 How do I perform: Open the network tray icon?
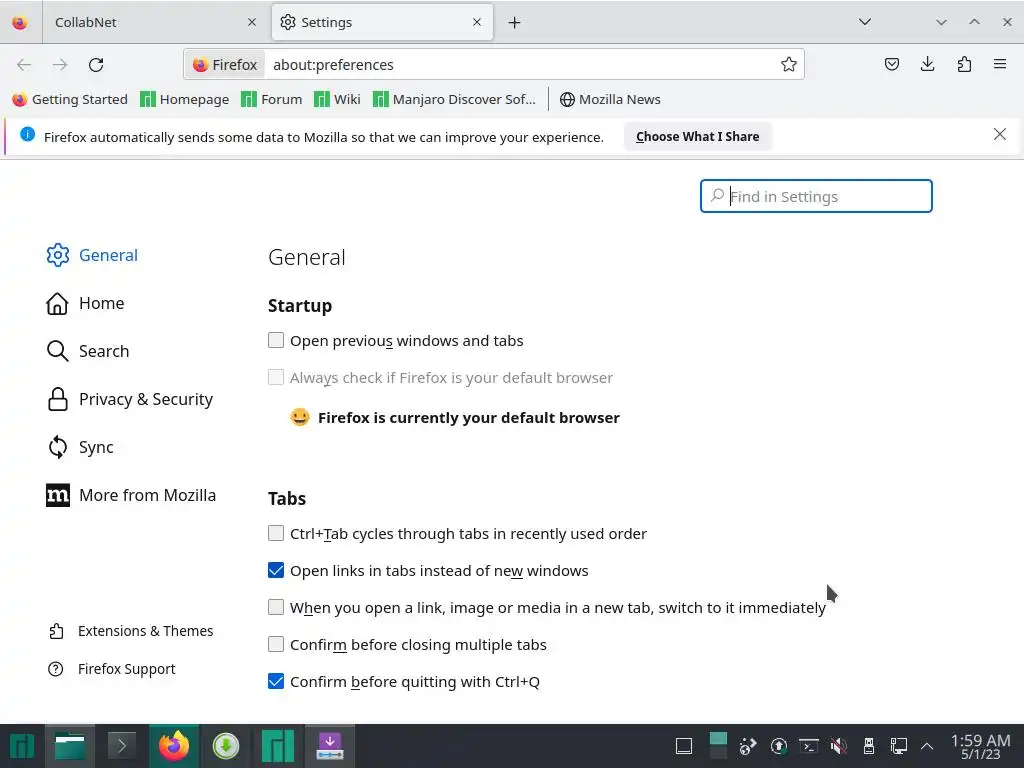tap(899, 746)
